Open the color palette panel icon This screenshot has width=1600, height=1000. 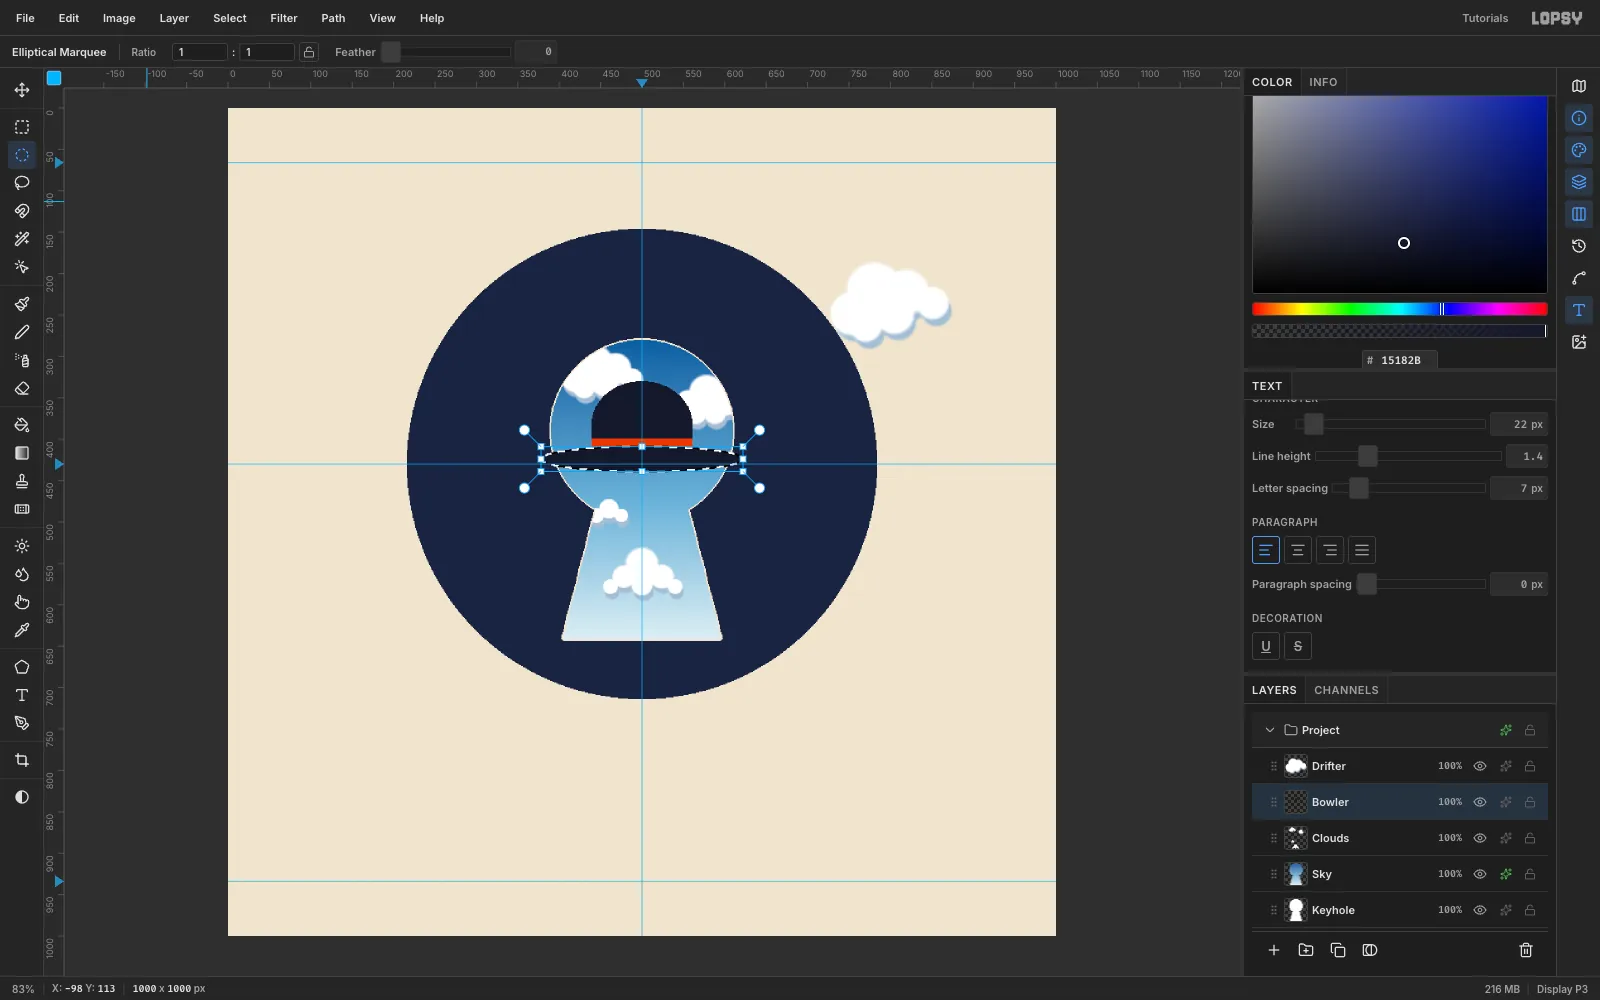coord(1579,150)
